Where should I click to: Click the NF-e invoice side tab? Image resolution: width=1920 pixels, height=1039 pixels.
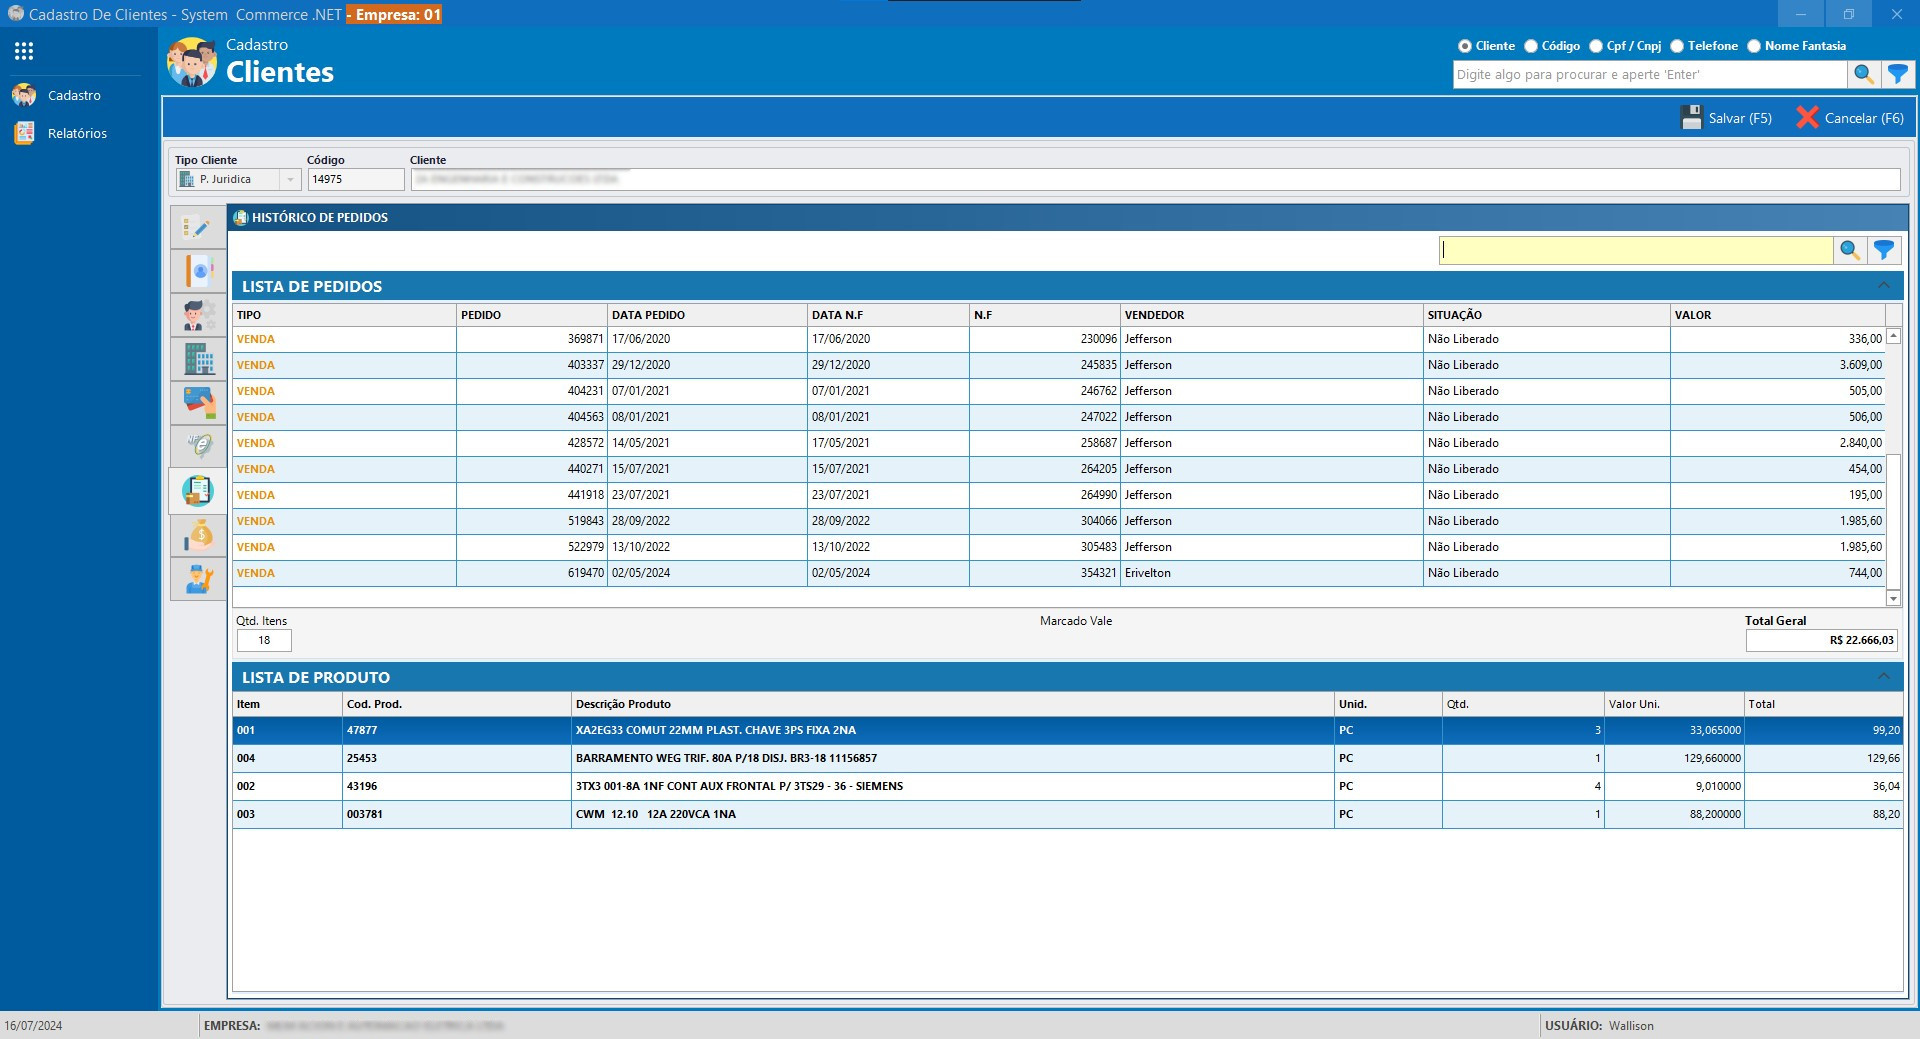198,446
